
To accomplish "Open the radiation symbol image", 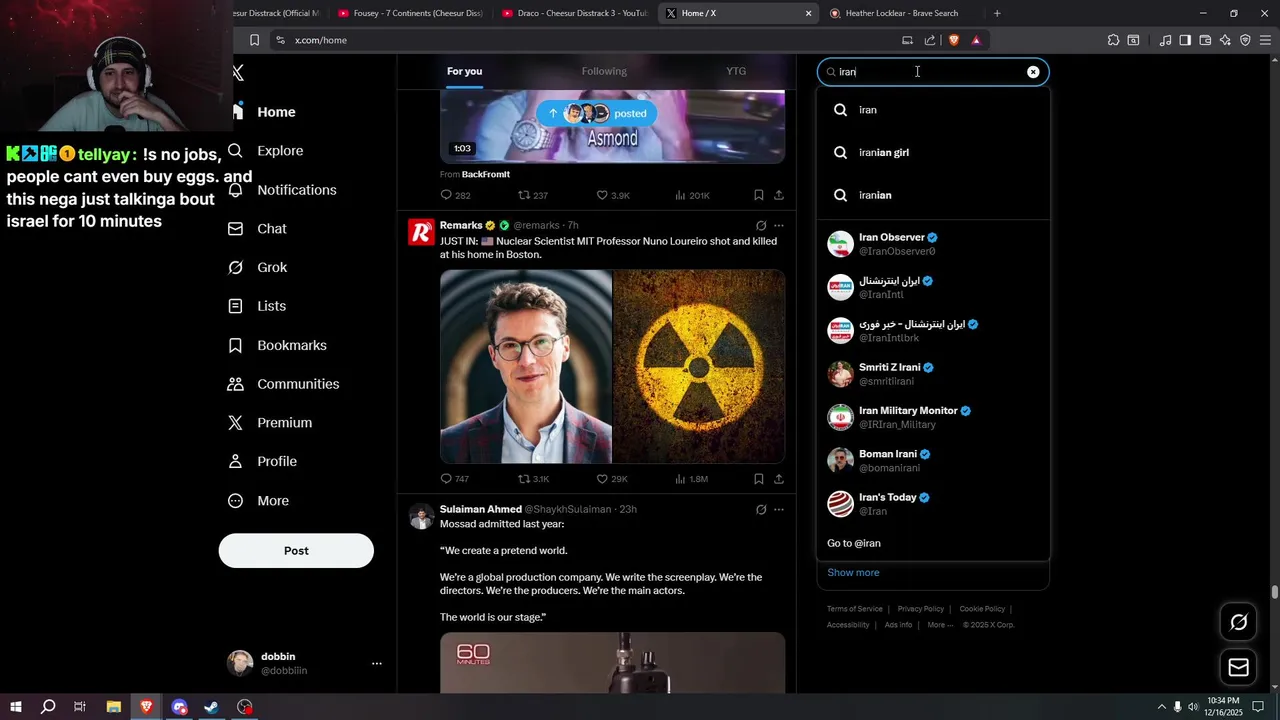I will (x=699, y=366).
